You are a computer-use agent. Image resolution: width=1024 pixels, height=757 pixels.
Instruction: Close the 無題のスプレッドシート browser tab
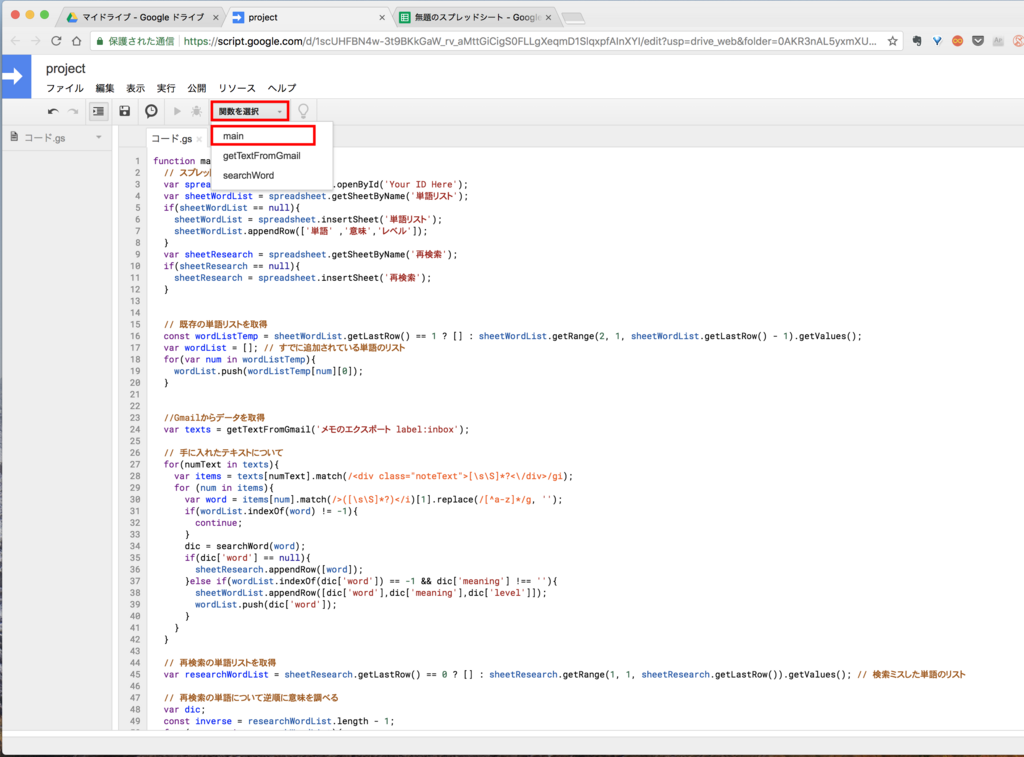549,18
